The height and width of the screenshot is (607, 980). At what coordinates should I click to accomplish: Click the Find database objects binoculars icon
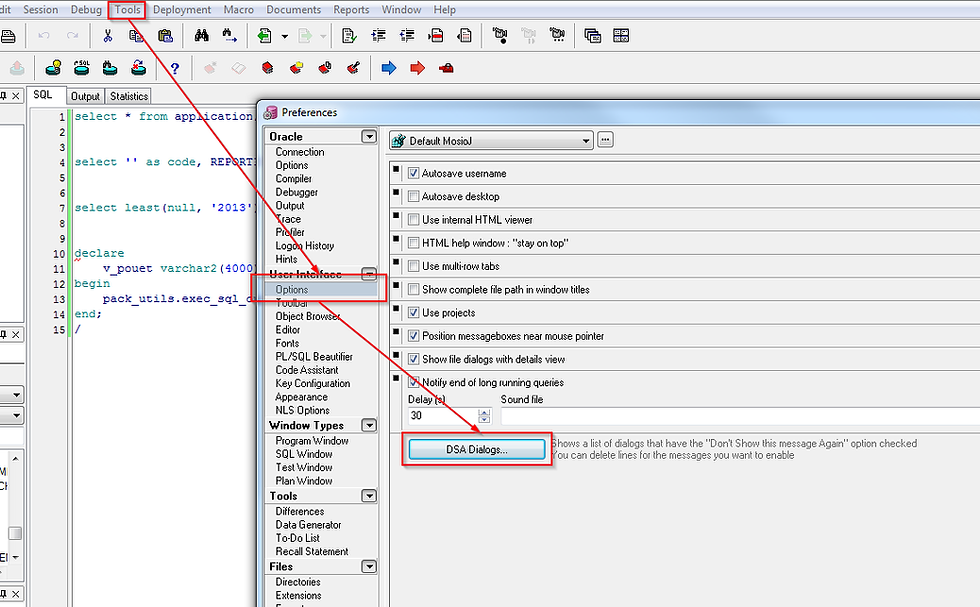pos(110,68)
